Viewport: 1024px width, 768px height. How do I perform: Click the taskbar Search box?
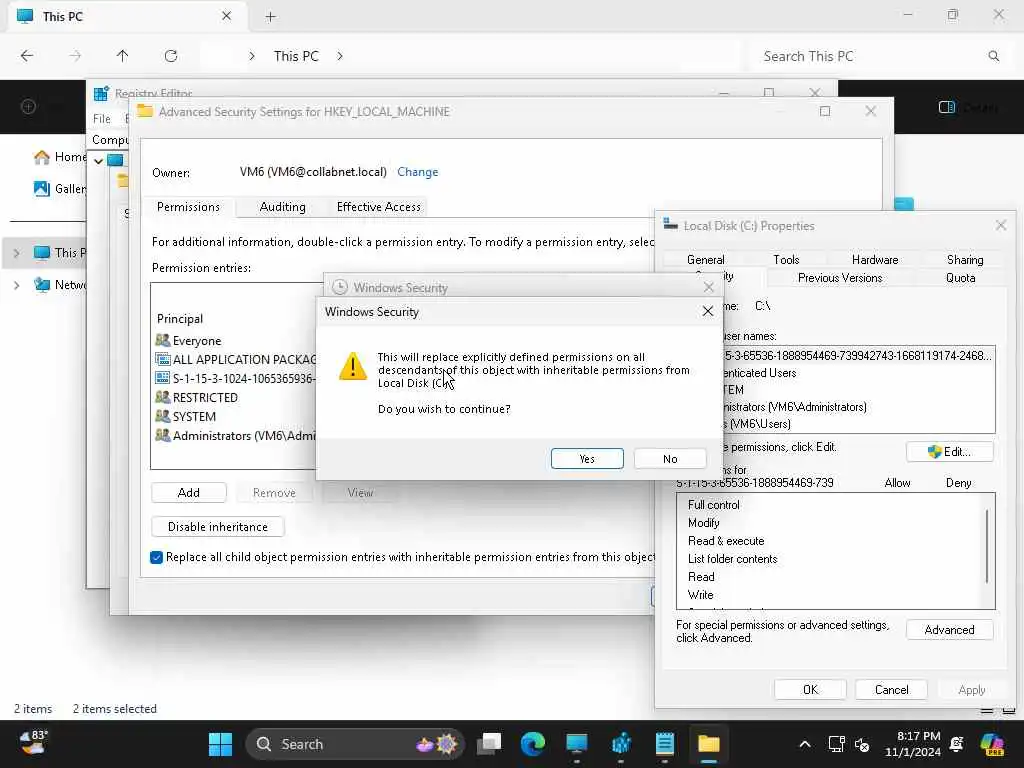[356, 744]
